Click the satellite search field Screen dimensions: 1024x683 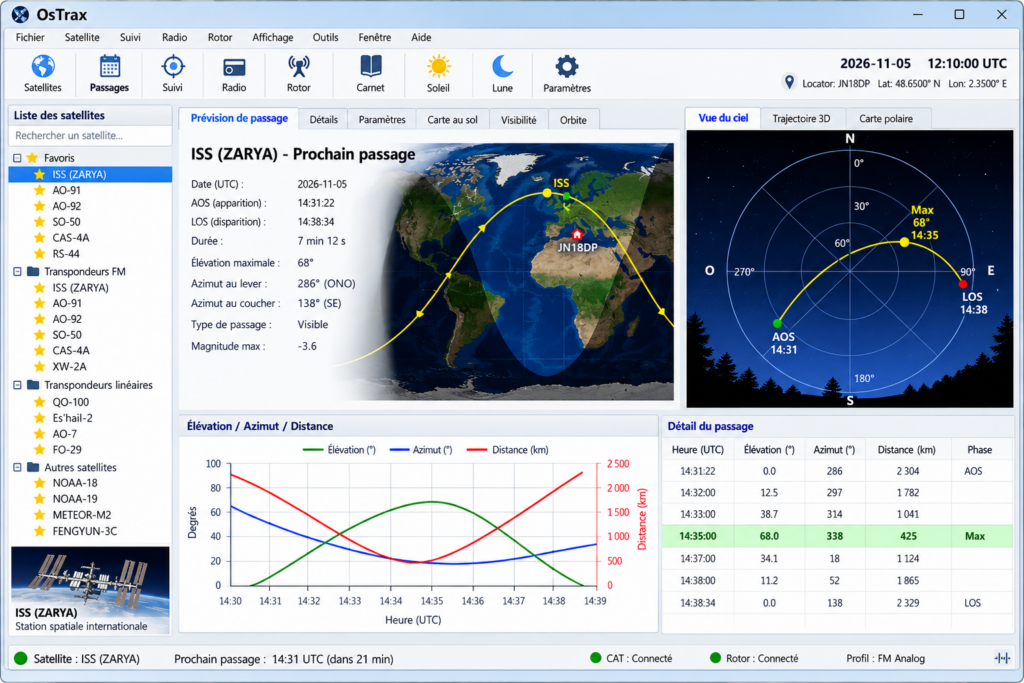coord(90,135)
